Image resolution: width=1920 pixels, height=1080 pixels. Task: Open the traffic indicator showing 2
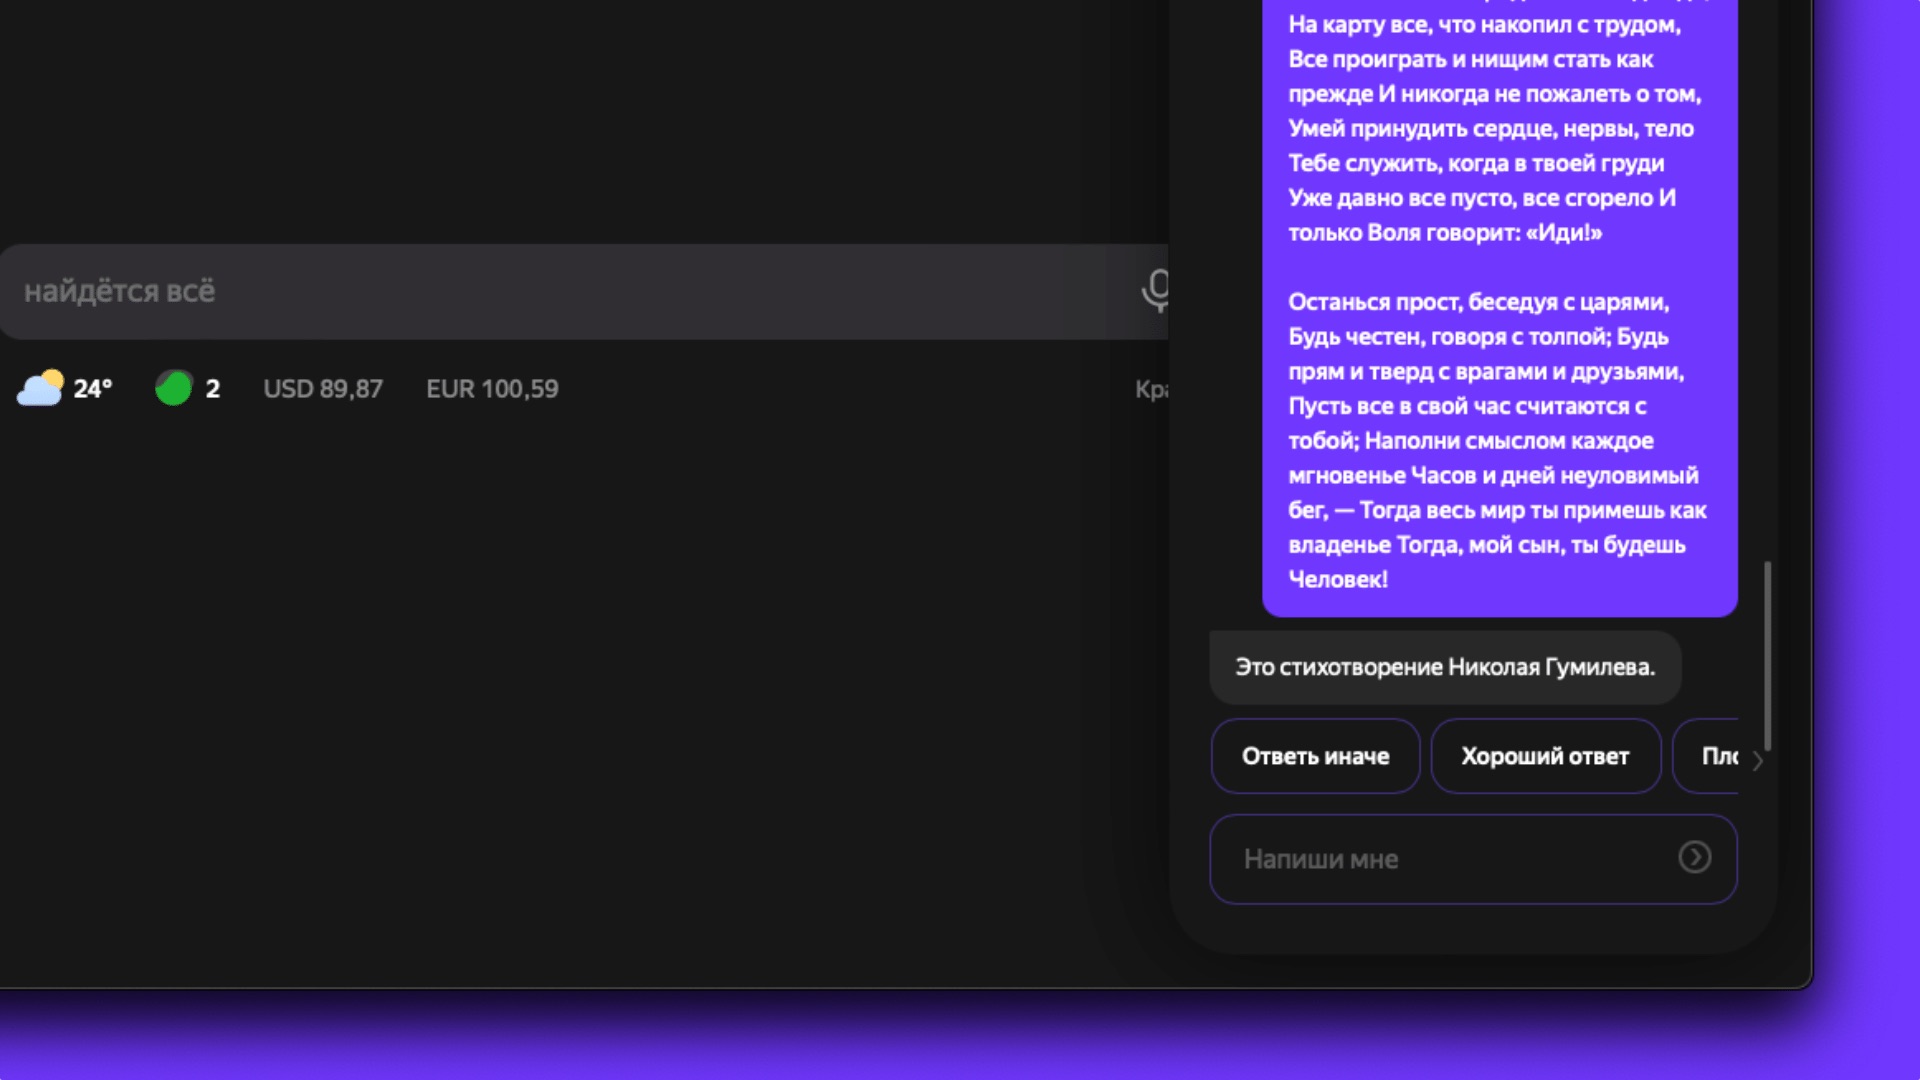pos(188,388)
